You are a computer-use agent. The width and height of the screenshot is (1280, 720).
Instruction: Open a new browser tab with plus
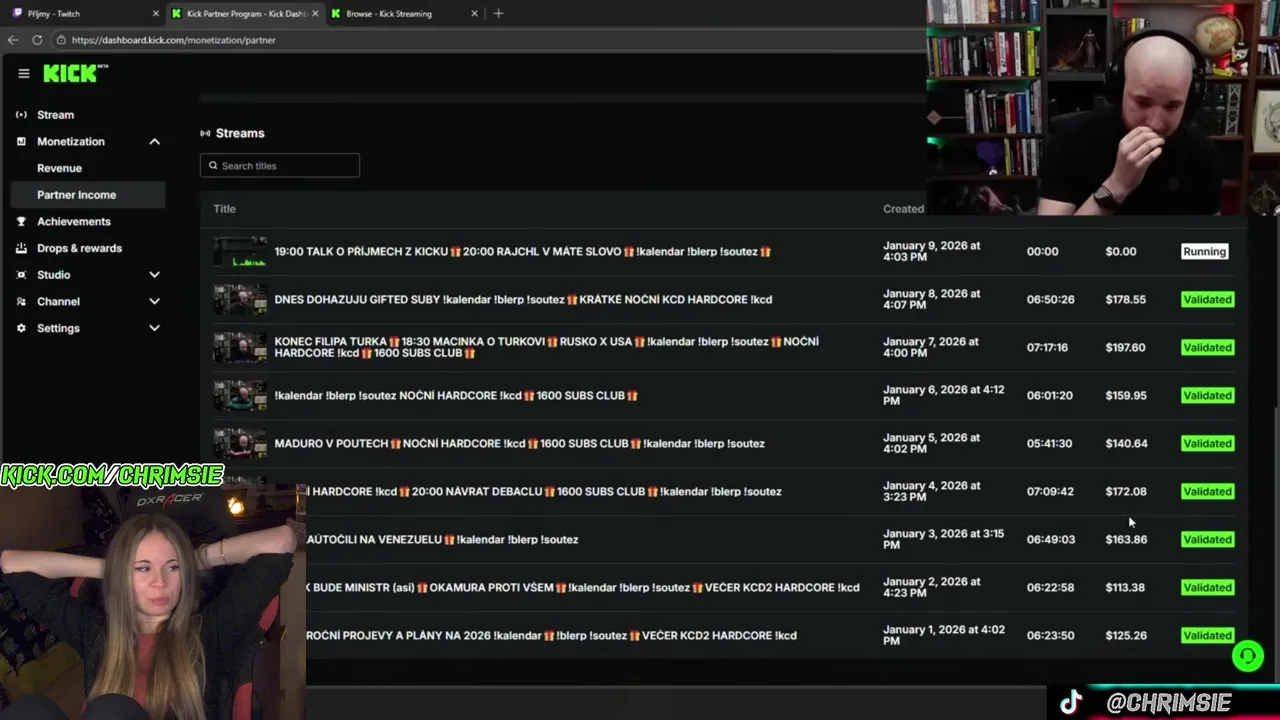(498, 13)
